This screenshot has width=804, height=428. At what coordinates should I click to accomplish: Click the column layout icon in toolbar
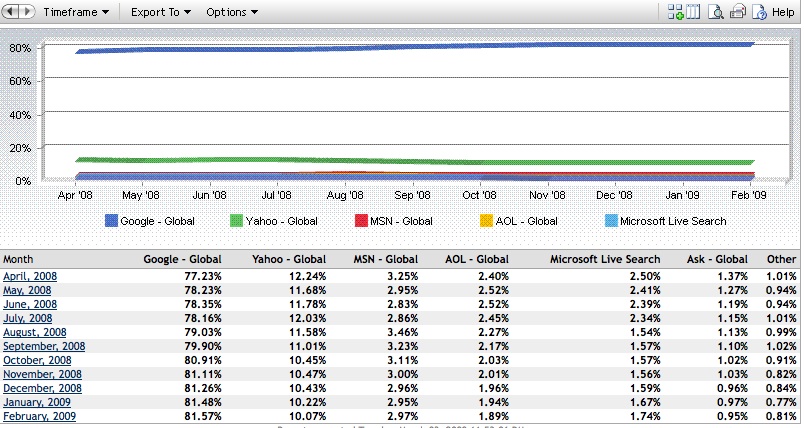click(x=693, y=12)
